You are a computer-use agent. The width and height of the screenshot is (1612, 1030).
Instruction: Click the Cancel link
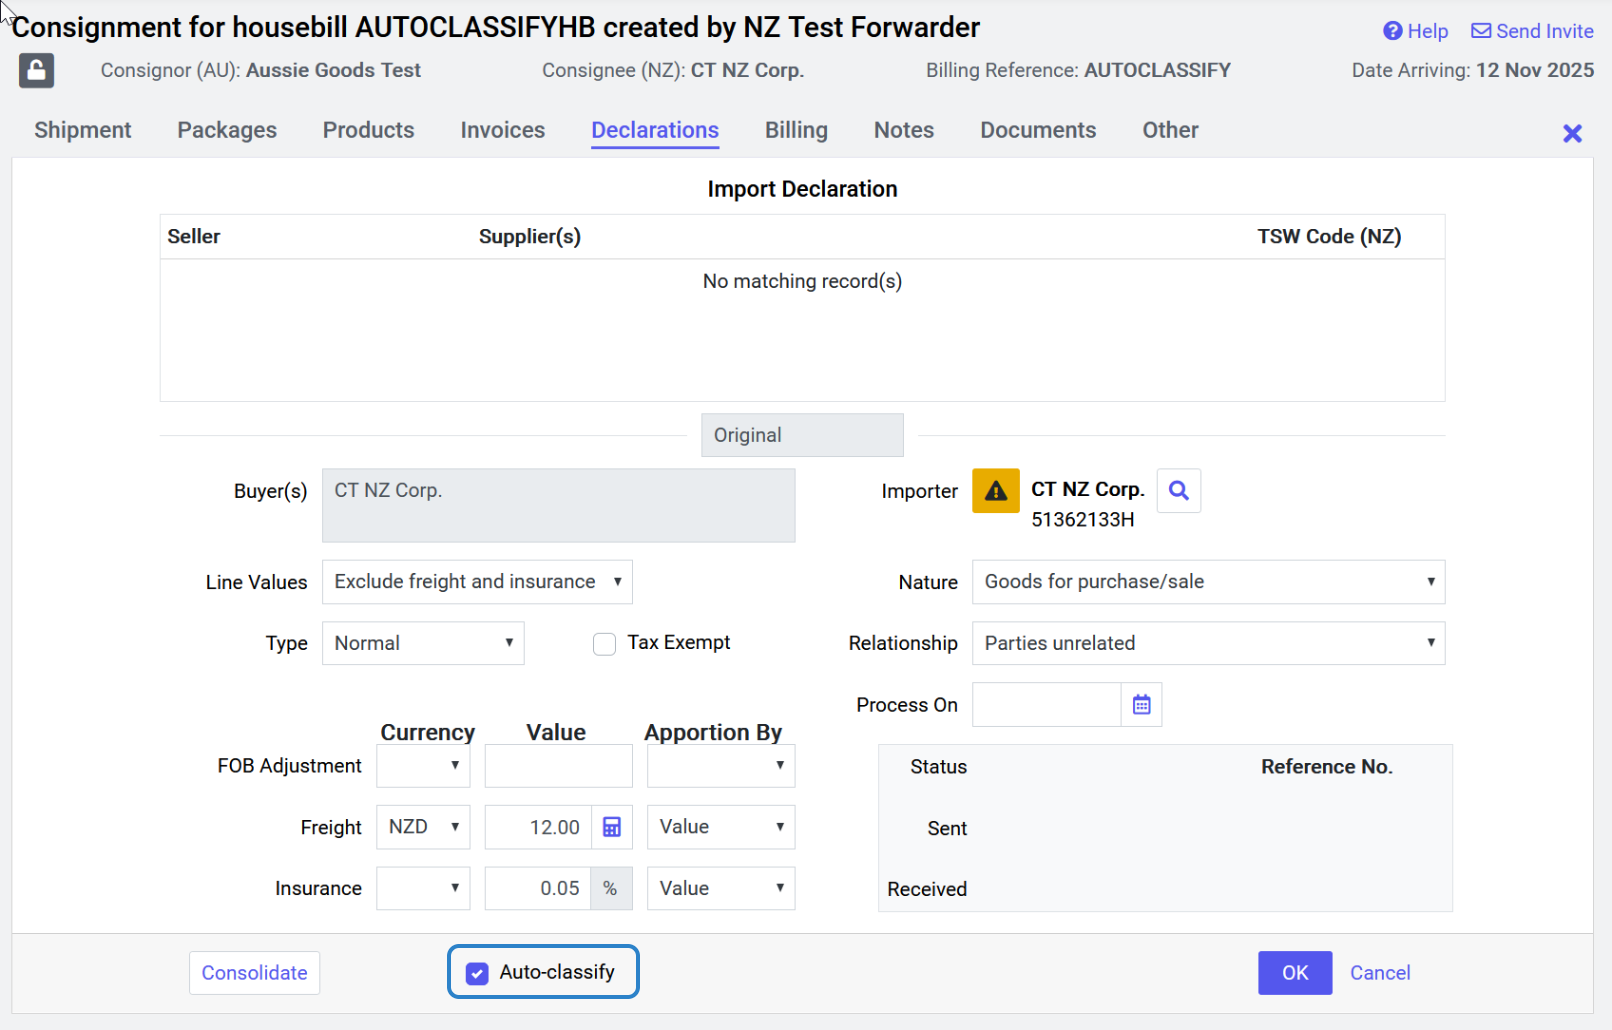coord(1379,973)
